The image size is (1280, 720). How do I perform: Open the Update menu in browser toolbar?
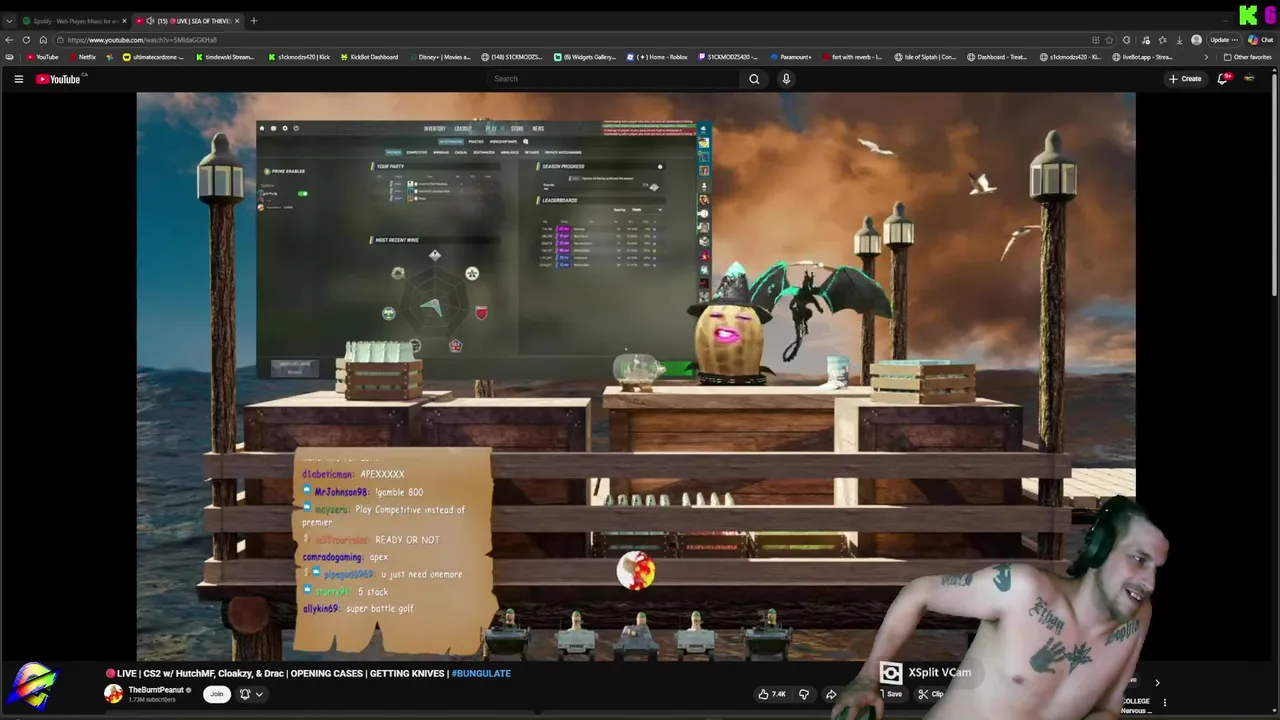pyautogui.click(x=1225, y=40)
